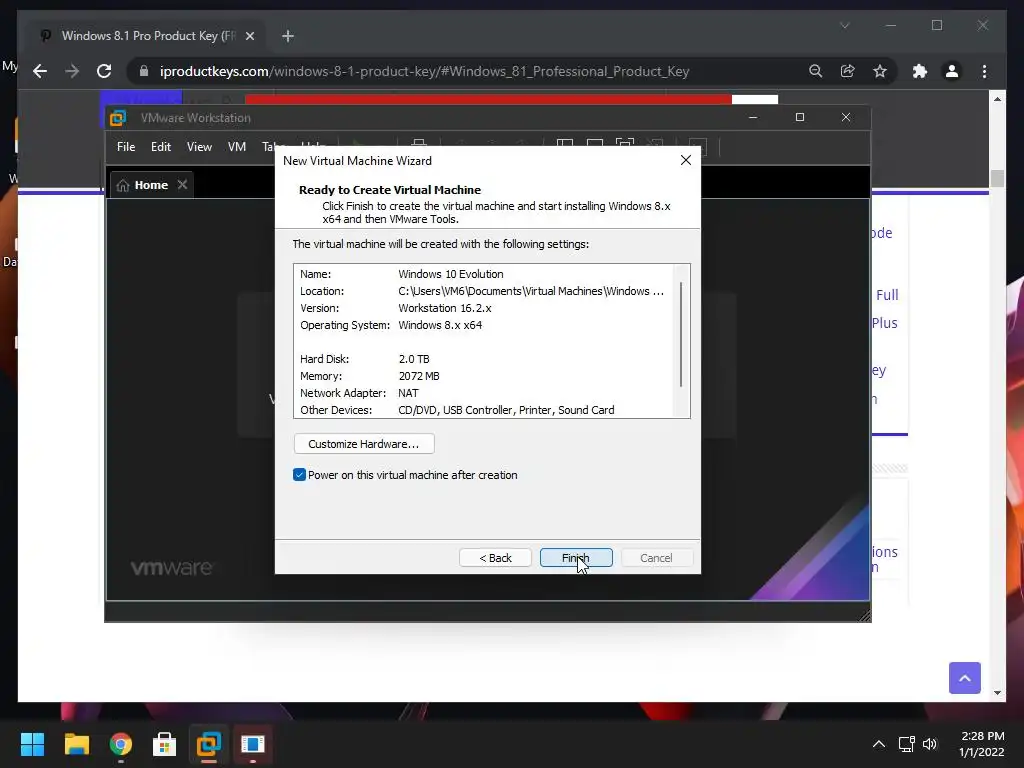Bookmark this page with the star

click(x=880, y=71)
